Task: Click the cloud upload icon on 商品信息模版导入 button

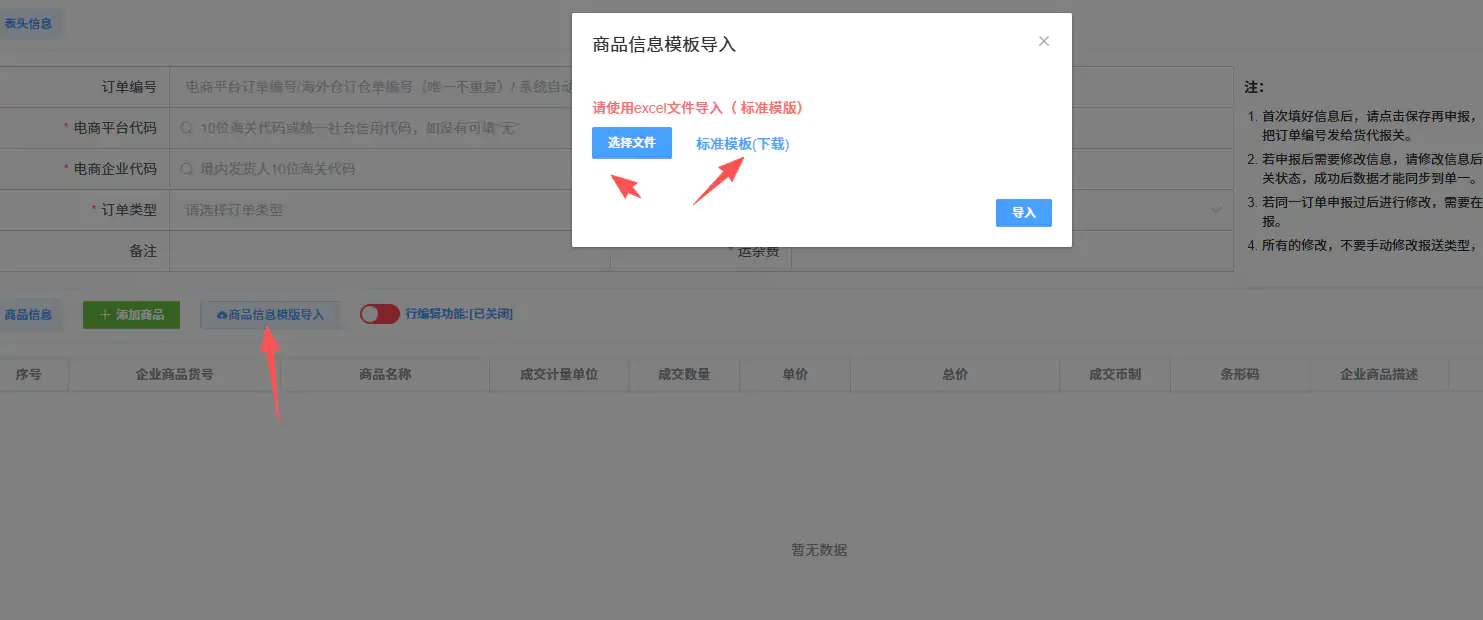Action: click(x=222, y=314)
